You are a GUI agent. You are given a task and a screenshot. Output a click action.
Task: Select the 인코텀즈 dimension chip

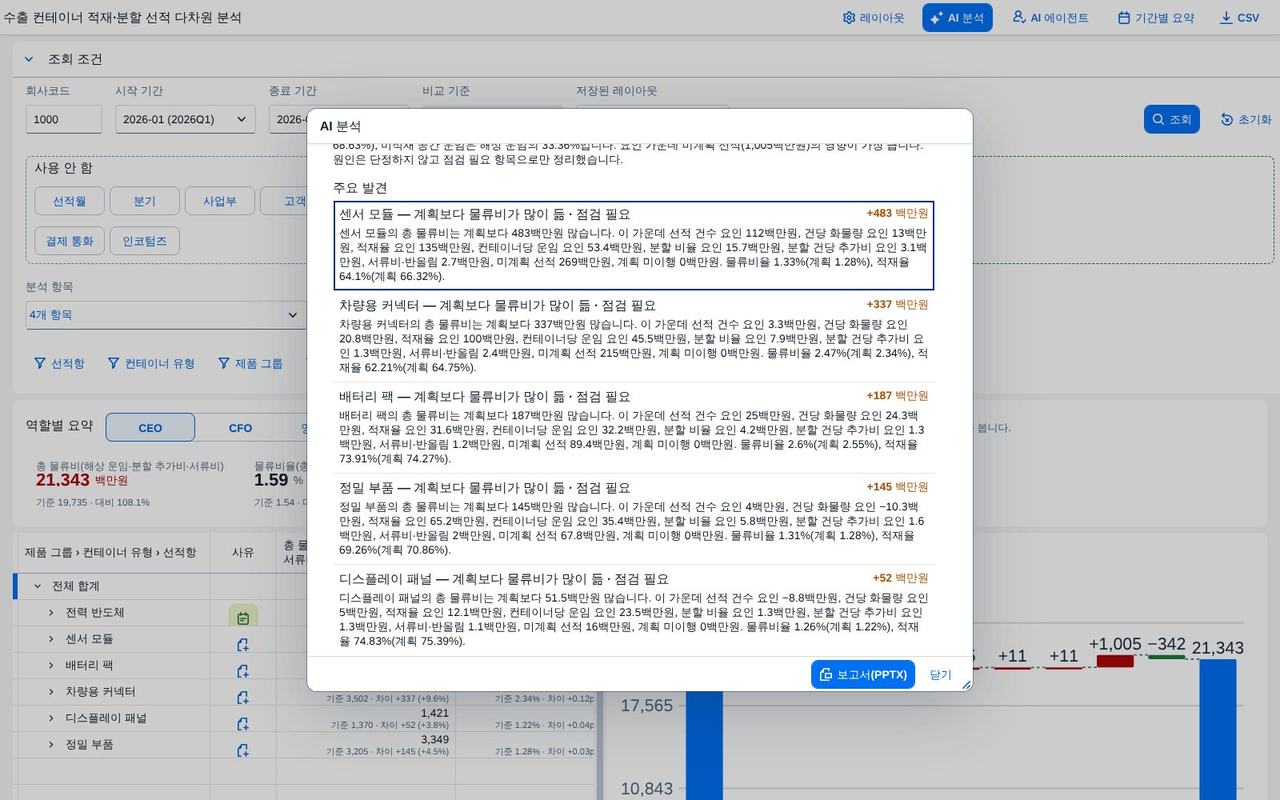pos(144,241)
